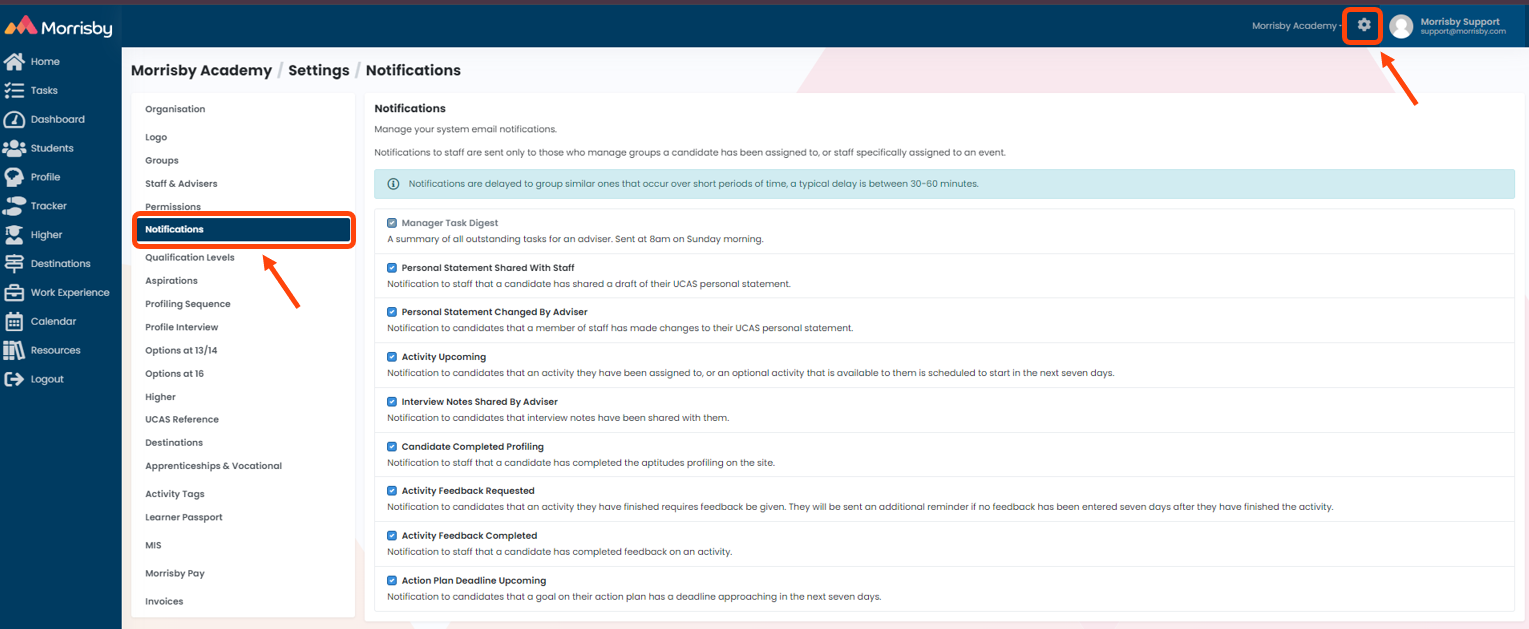Uncheck Personal Statement Shared With Staff
This screenshot has width=1529, height=629.
392,268
